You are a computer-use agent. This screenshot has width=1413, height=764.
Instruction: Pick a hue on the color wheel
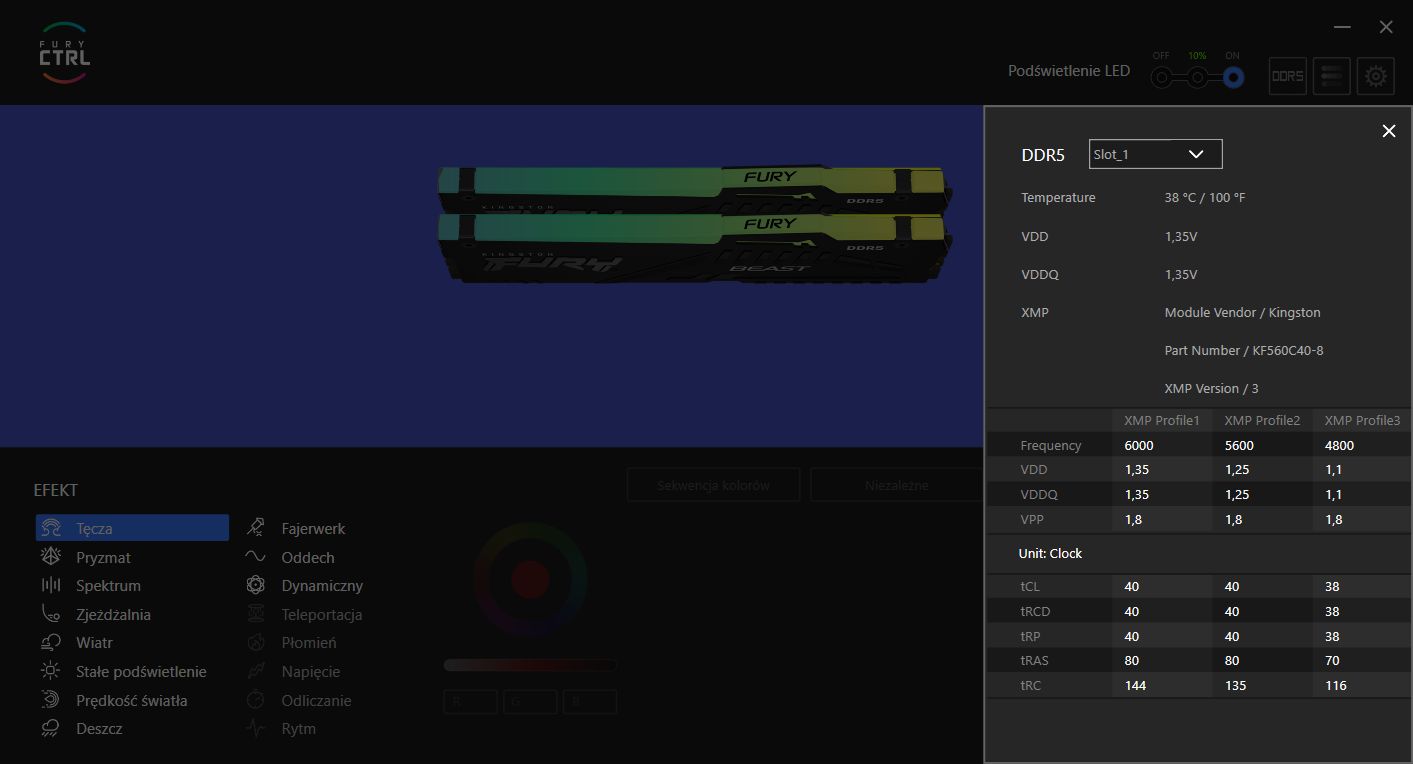click(530, 578)
